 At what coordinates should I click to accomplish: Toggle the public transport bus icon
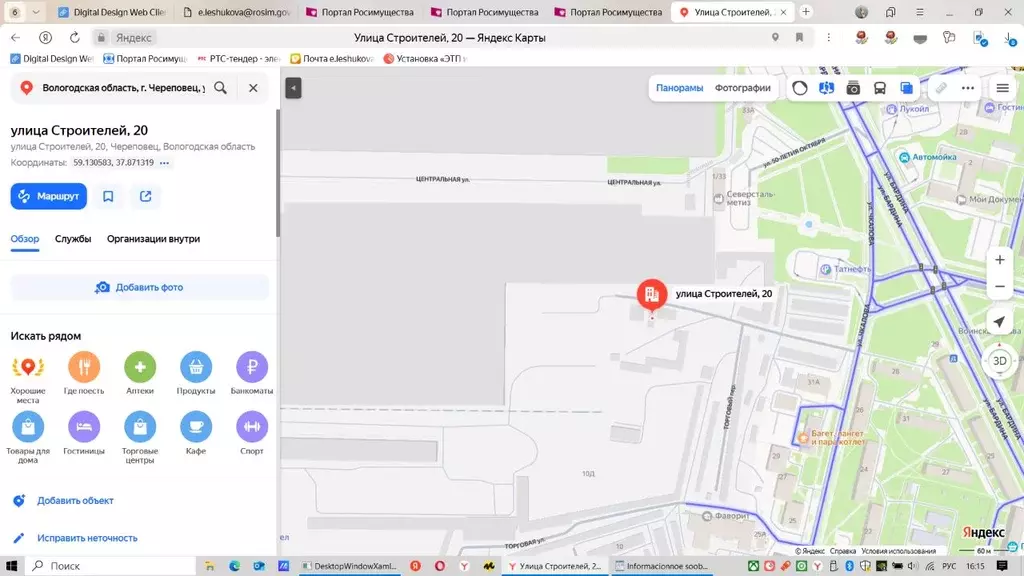tap(880, 88)
